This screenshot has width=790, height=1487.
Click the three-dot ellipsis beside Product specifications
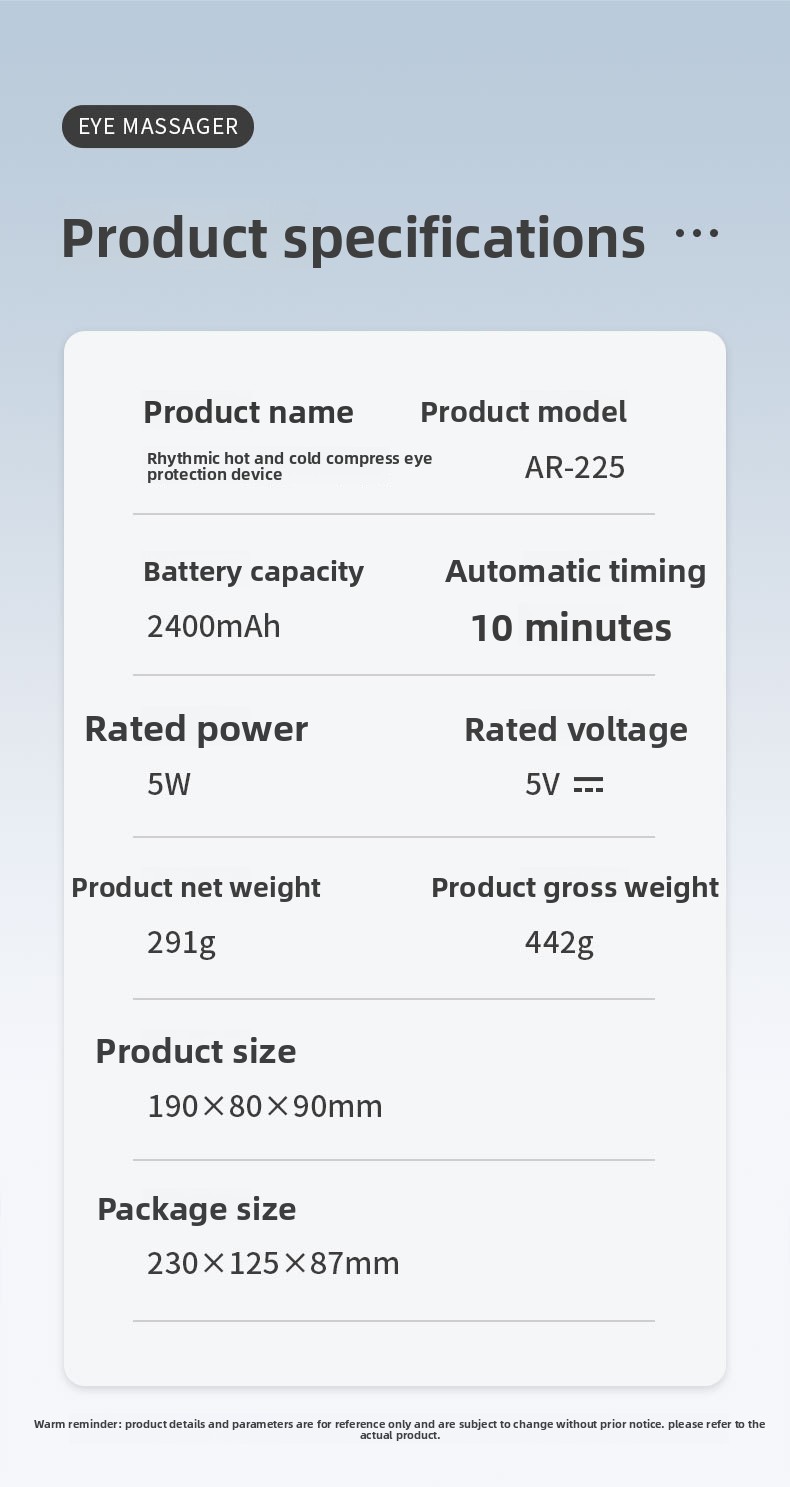697,234
